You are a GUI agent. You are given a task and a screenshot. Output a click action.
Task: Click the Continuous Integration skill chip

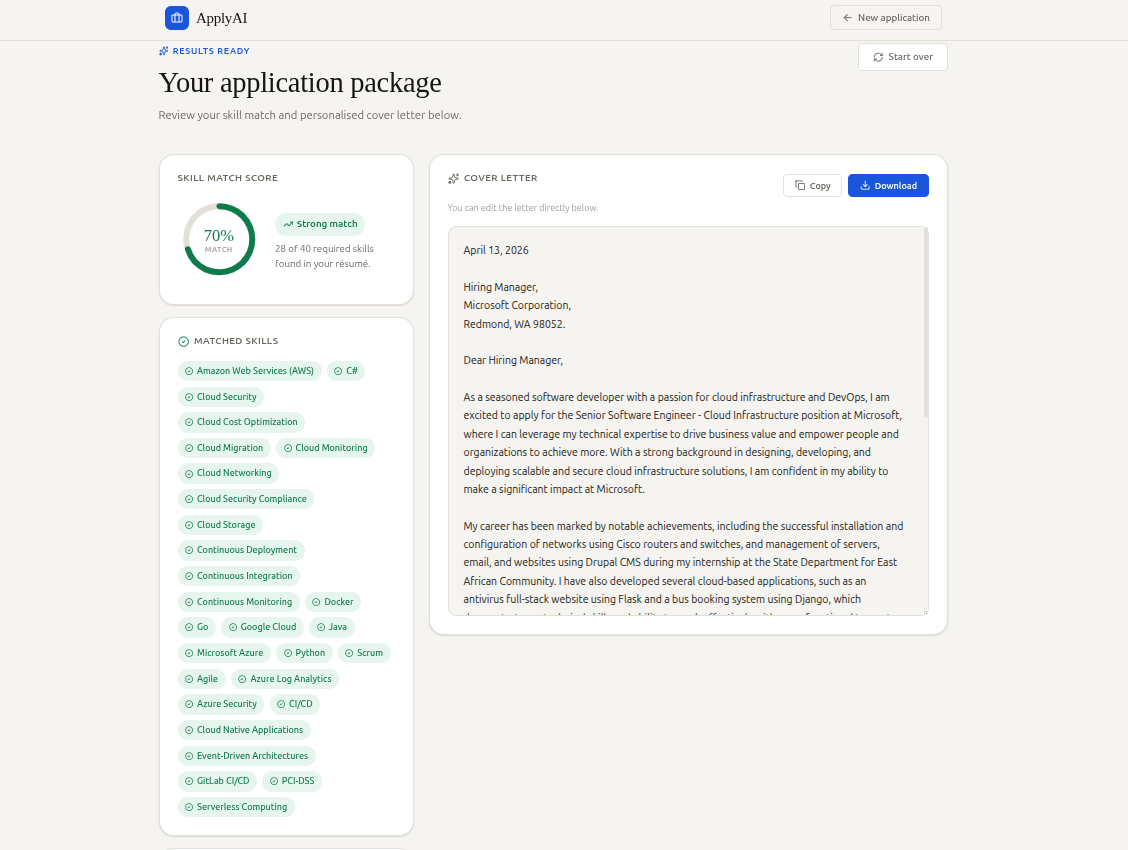pyautogui.click(x=239, y=576)
